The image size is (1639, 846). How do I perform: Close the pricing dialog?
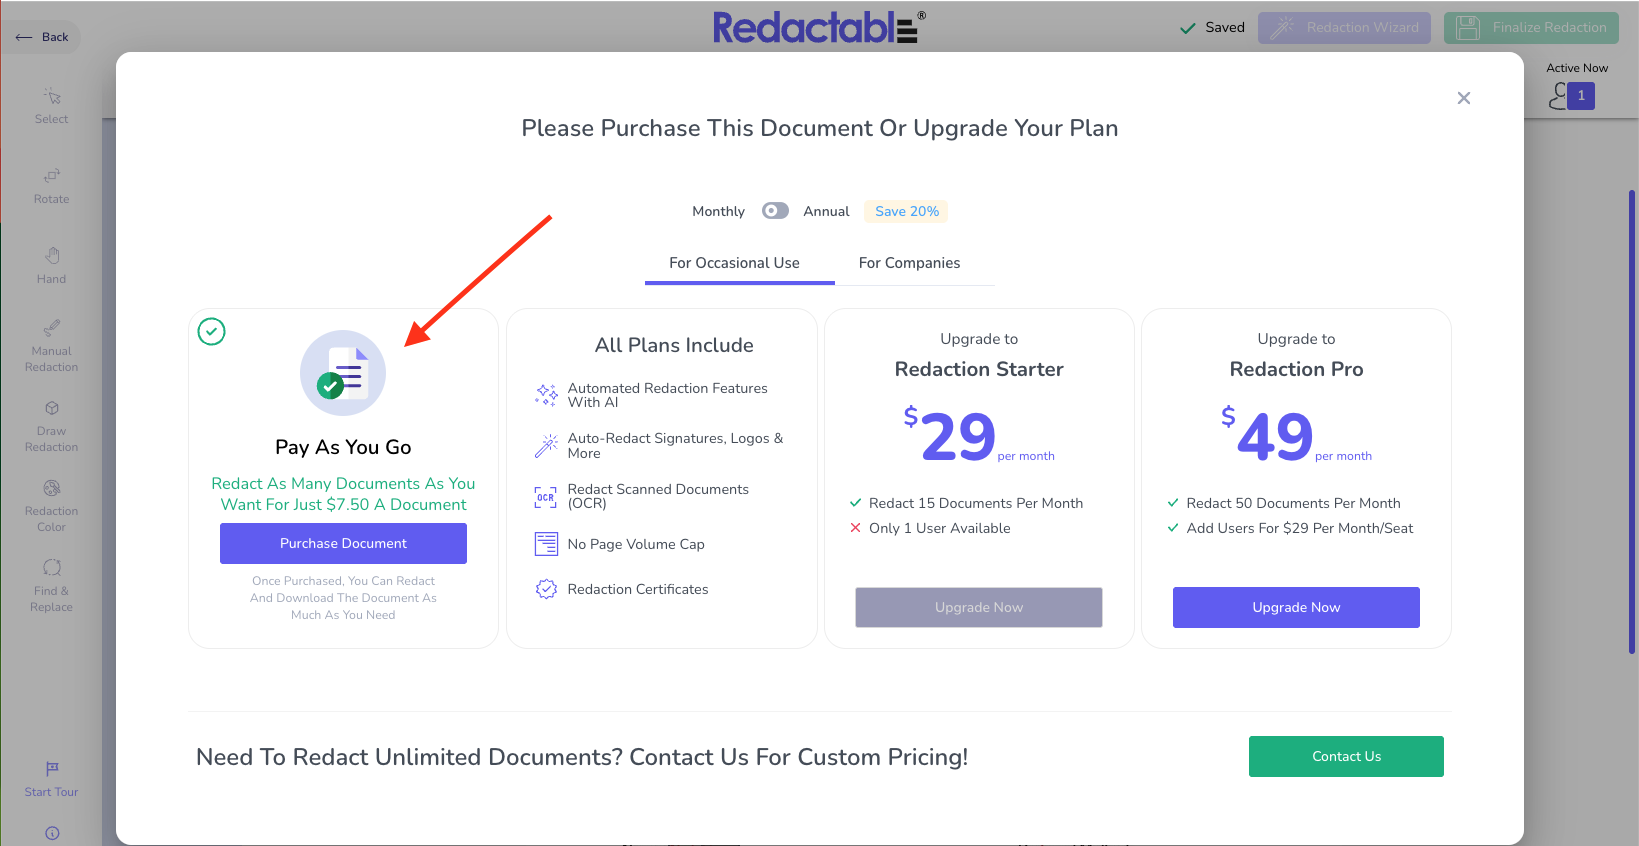pos(1464,98)
